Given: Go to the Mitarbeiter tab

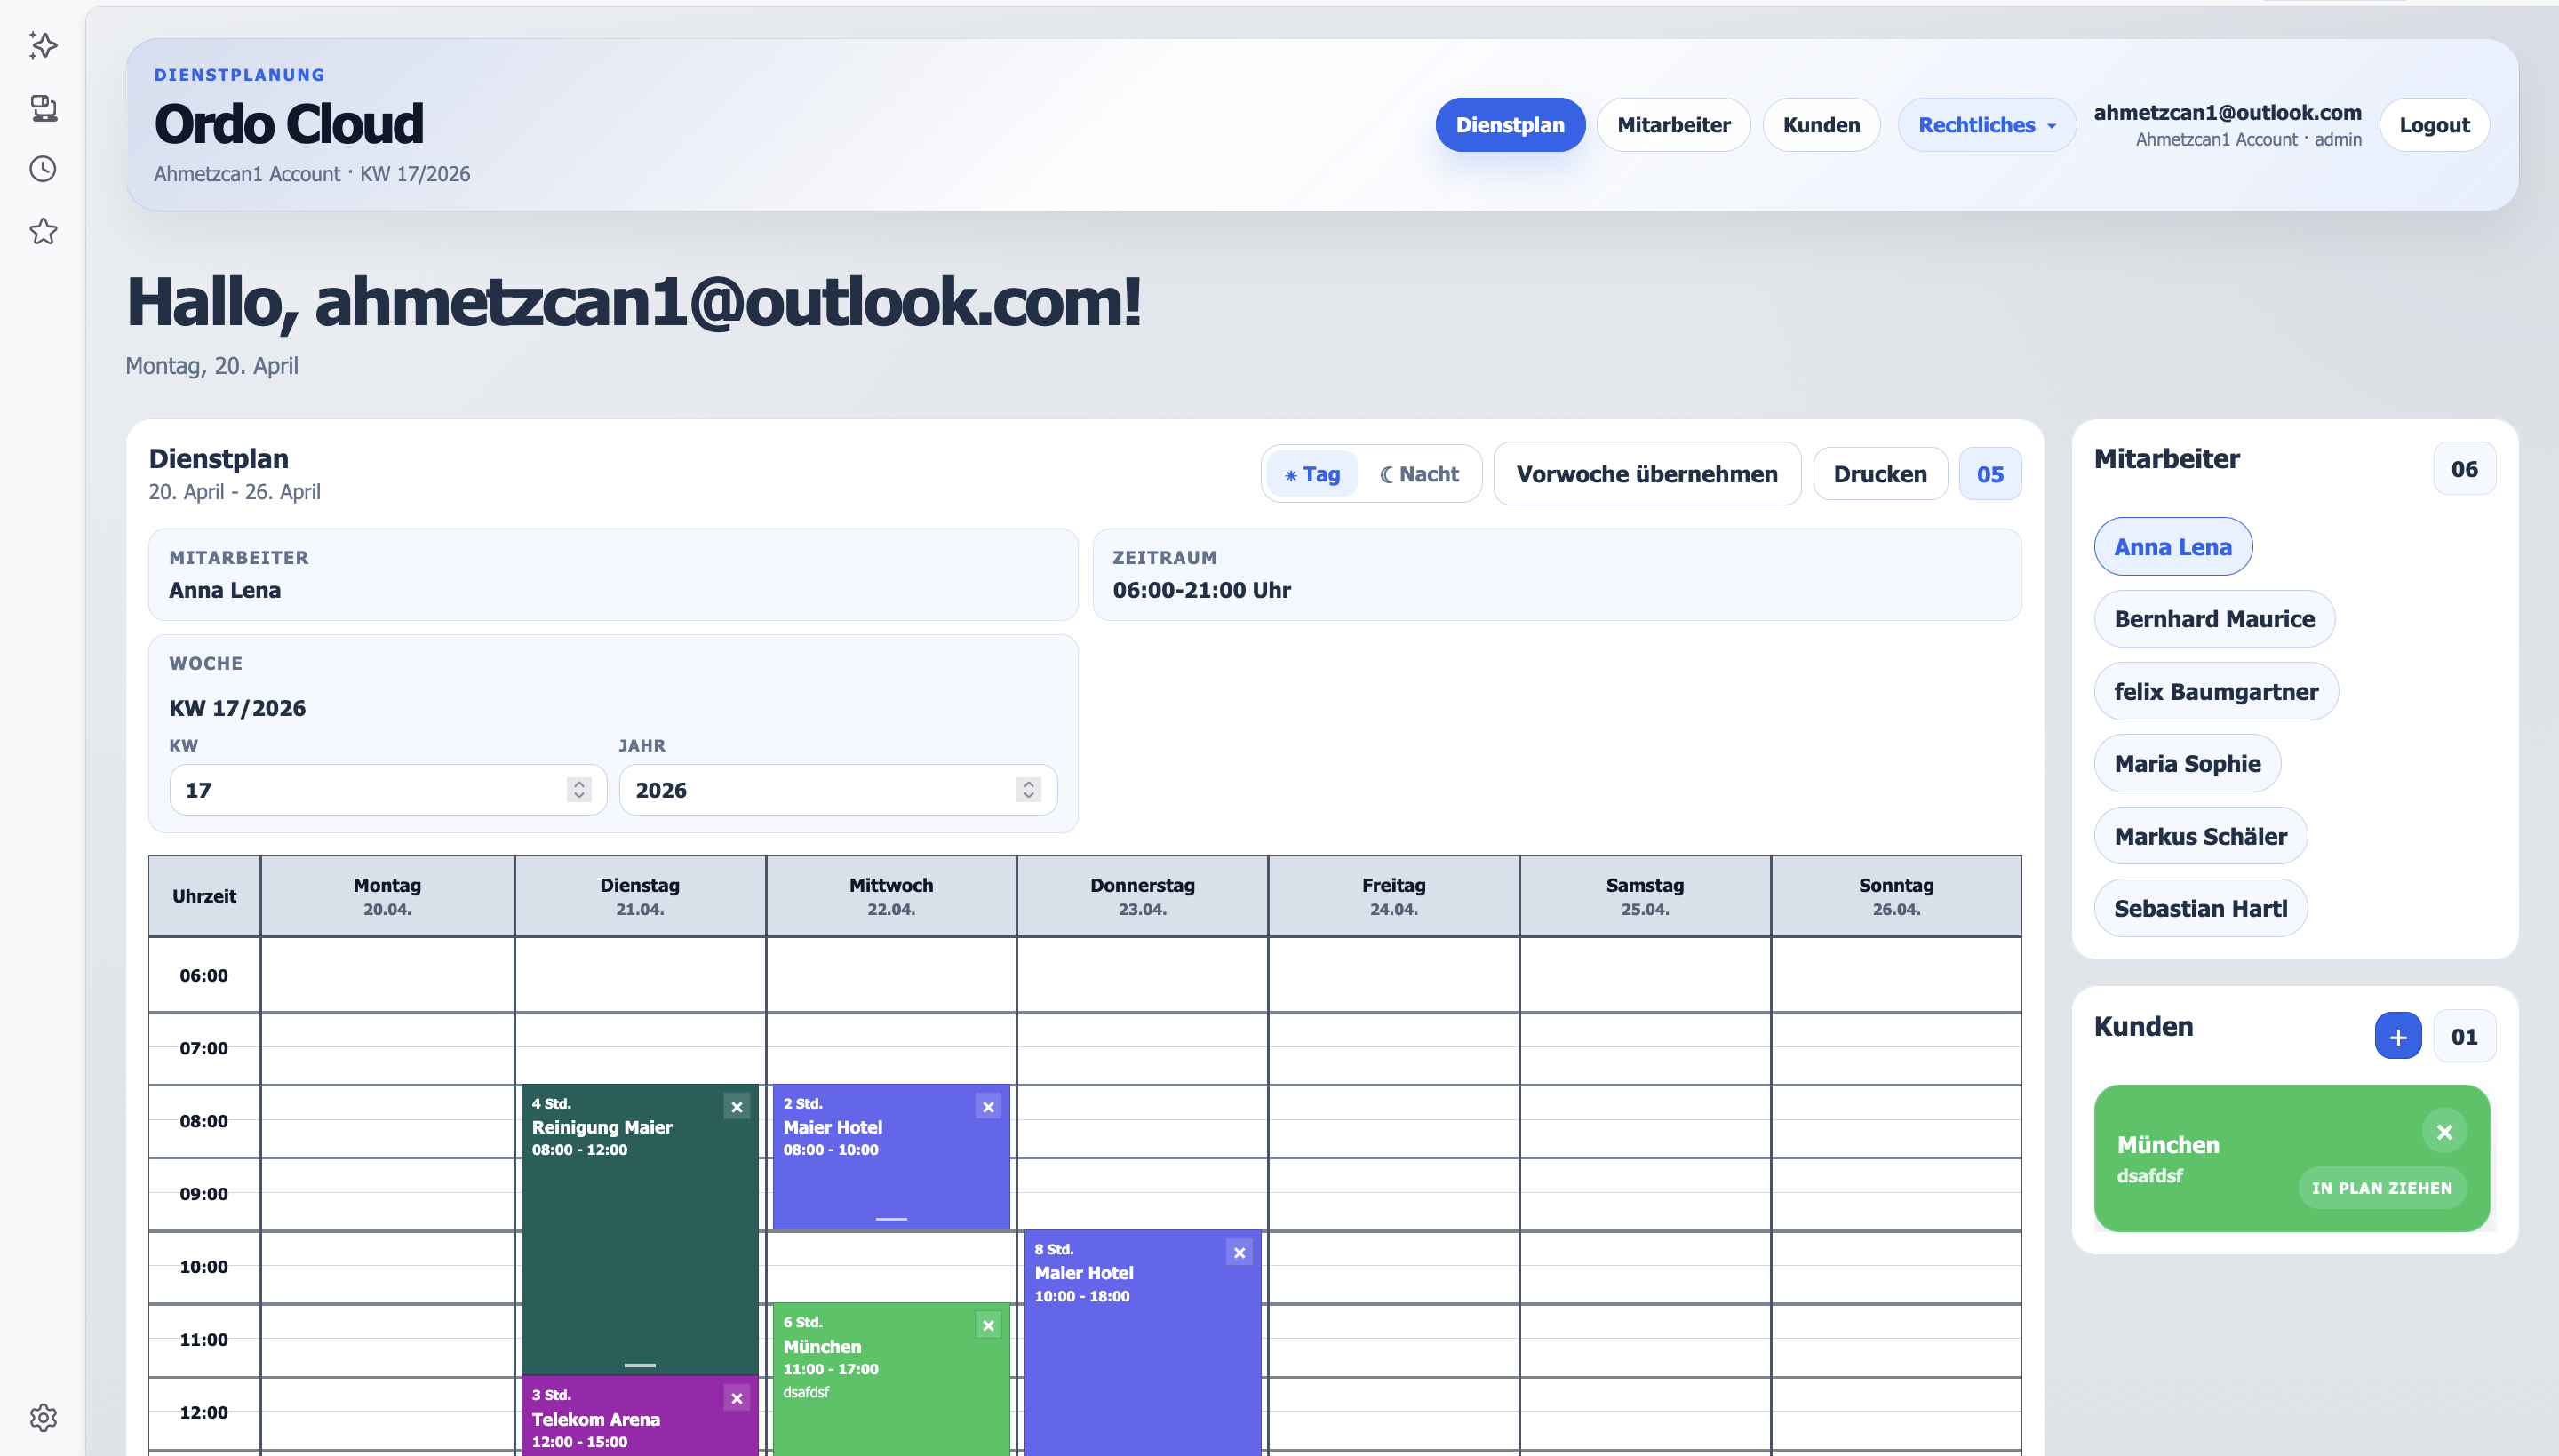Looking at the screenshot, I should pyautogui.click(x=1674, y=125).
